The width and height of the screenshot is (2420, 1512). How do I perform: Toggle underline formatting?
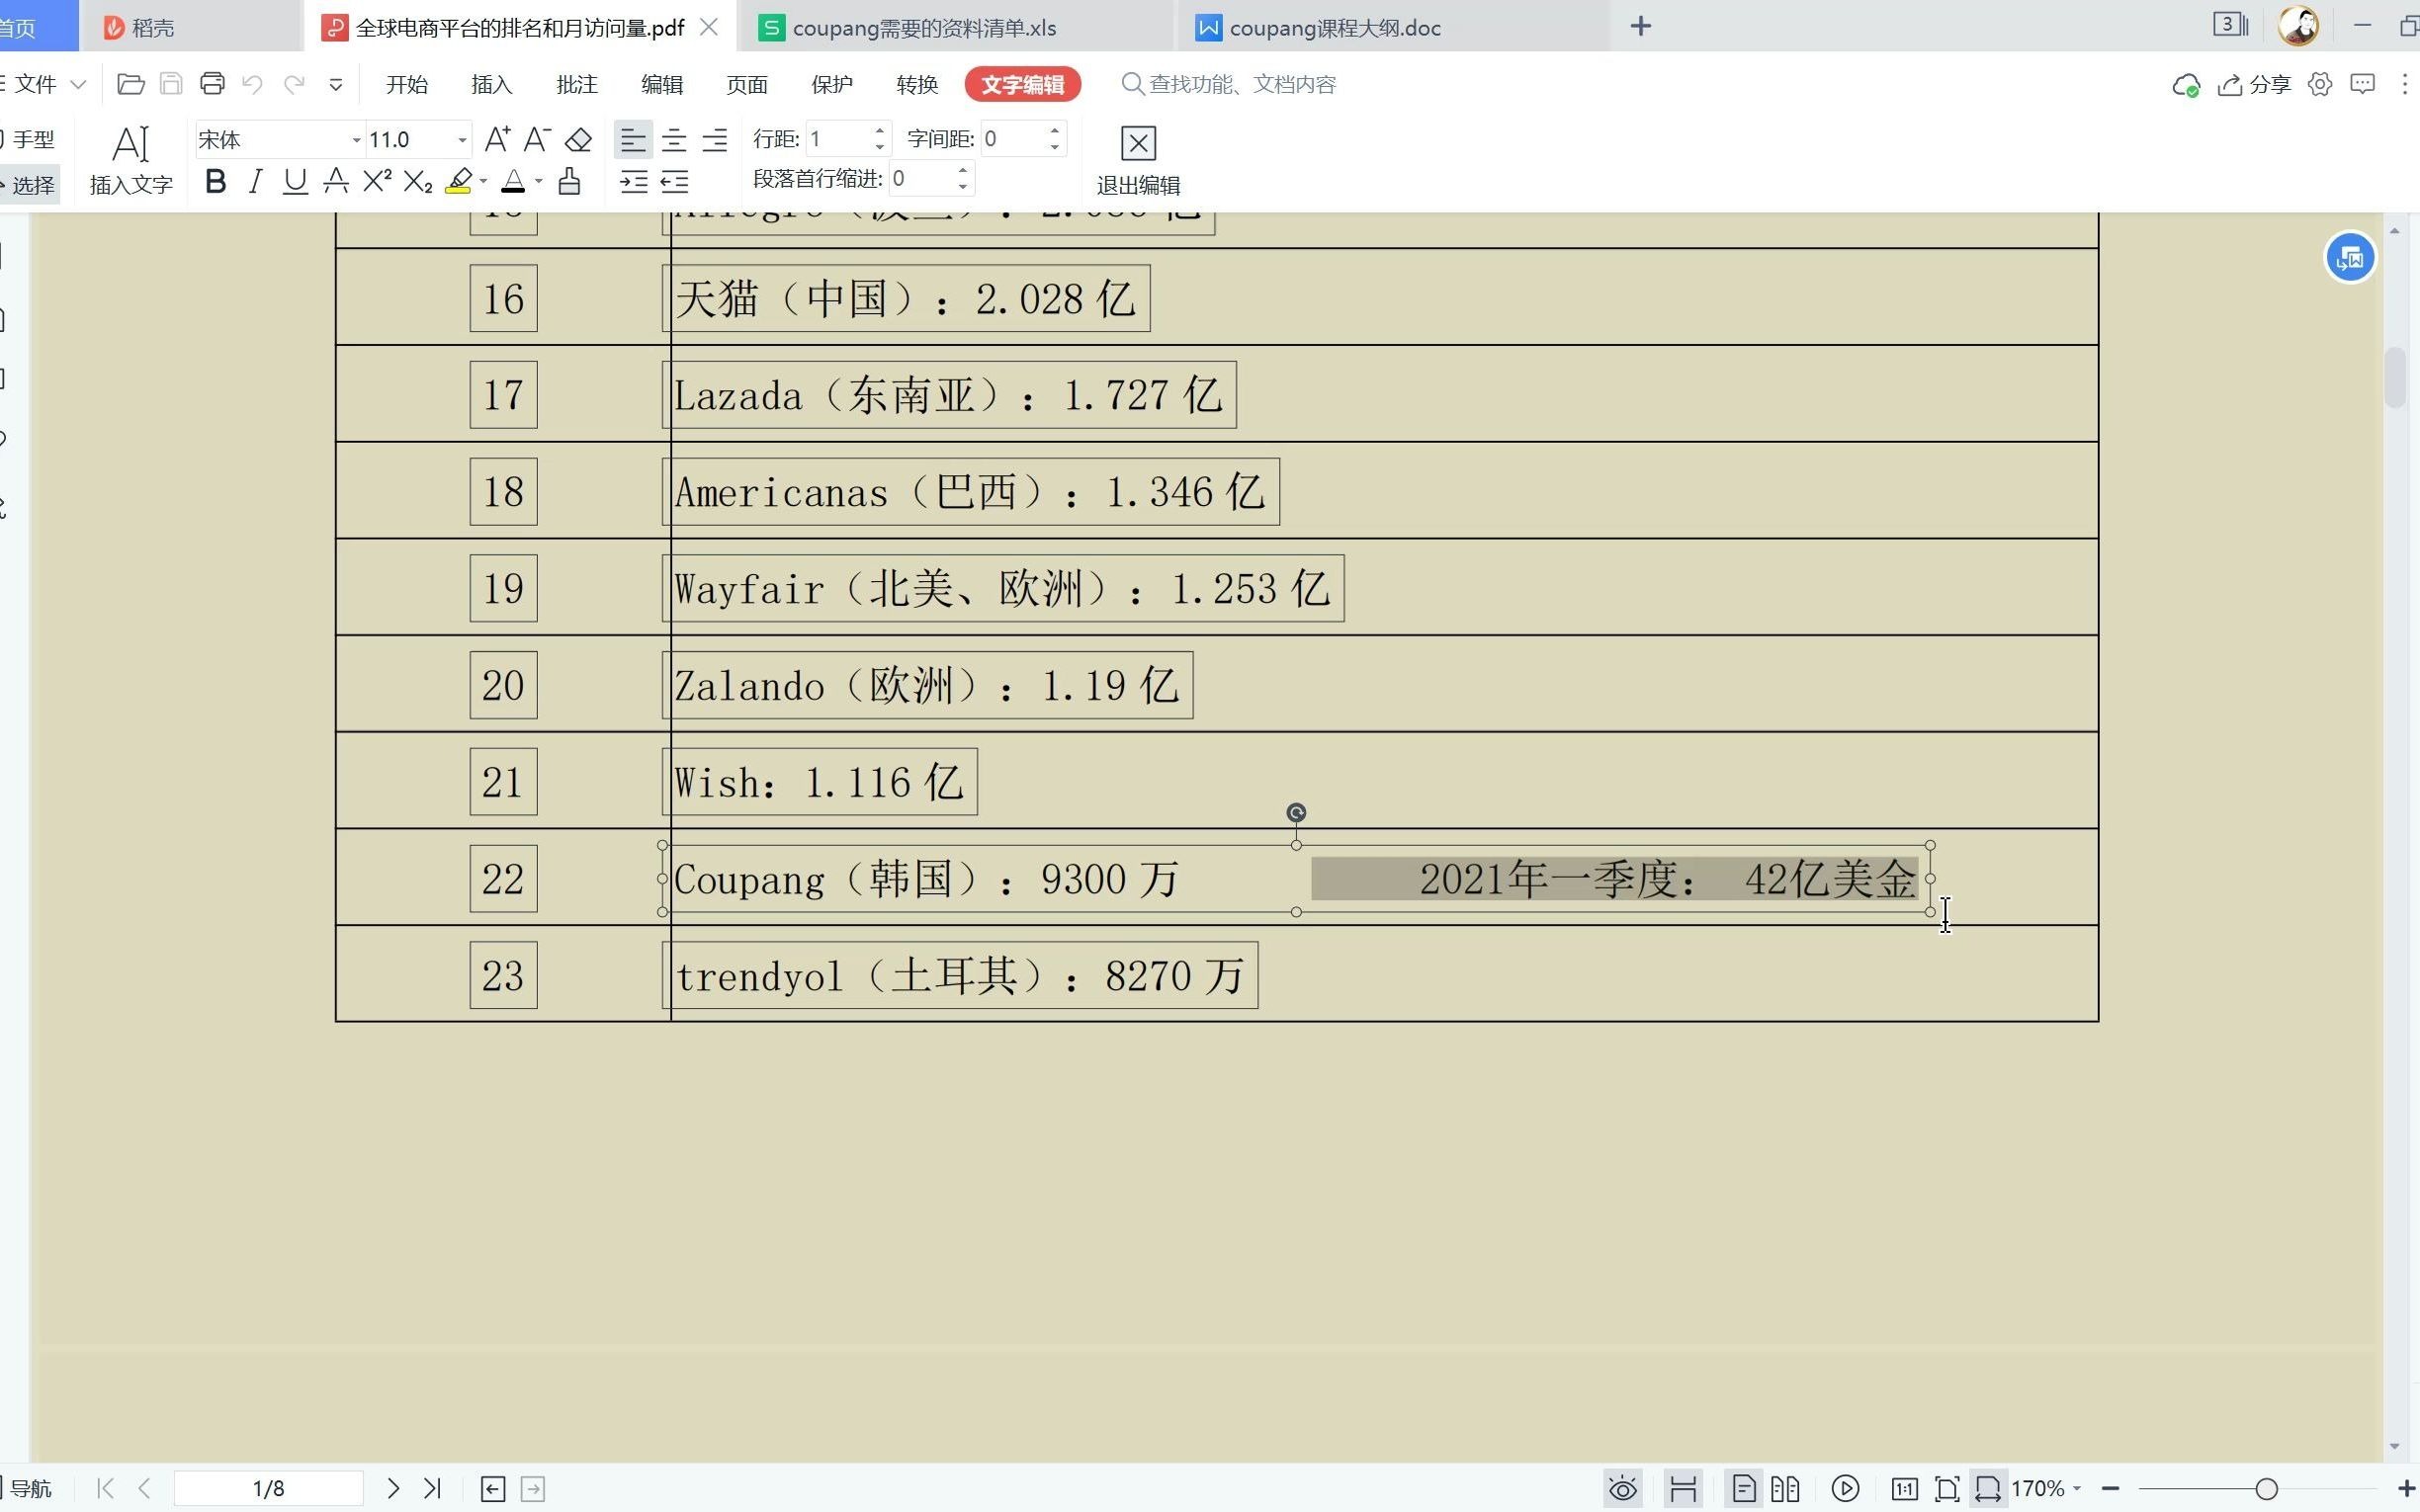point(295,181)
